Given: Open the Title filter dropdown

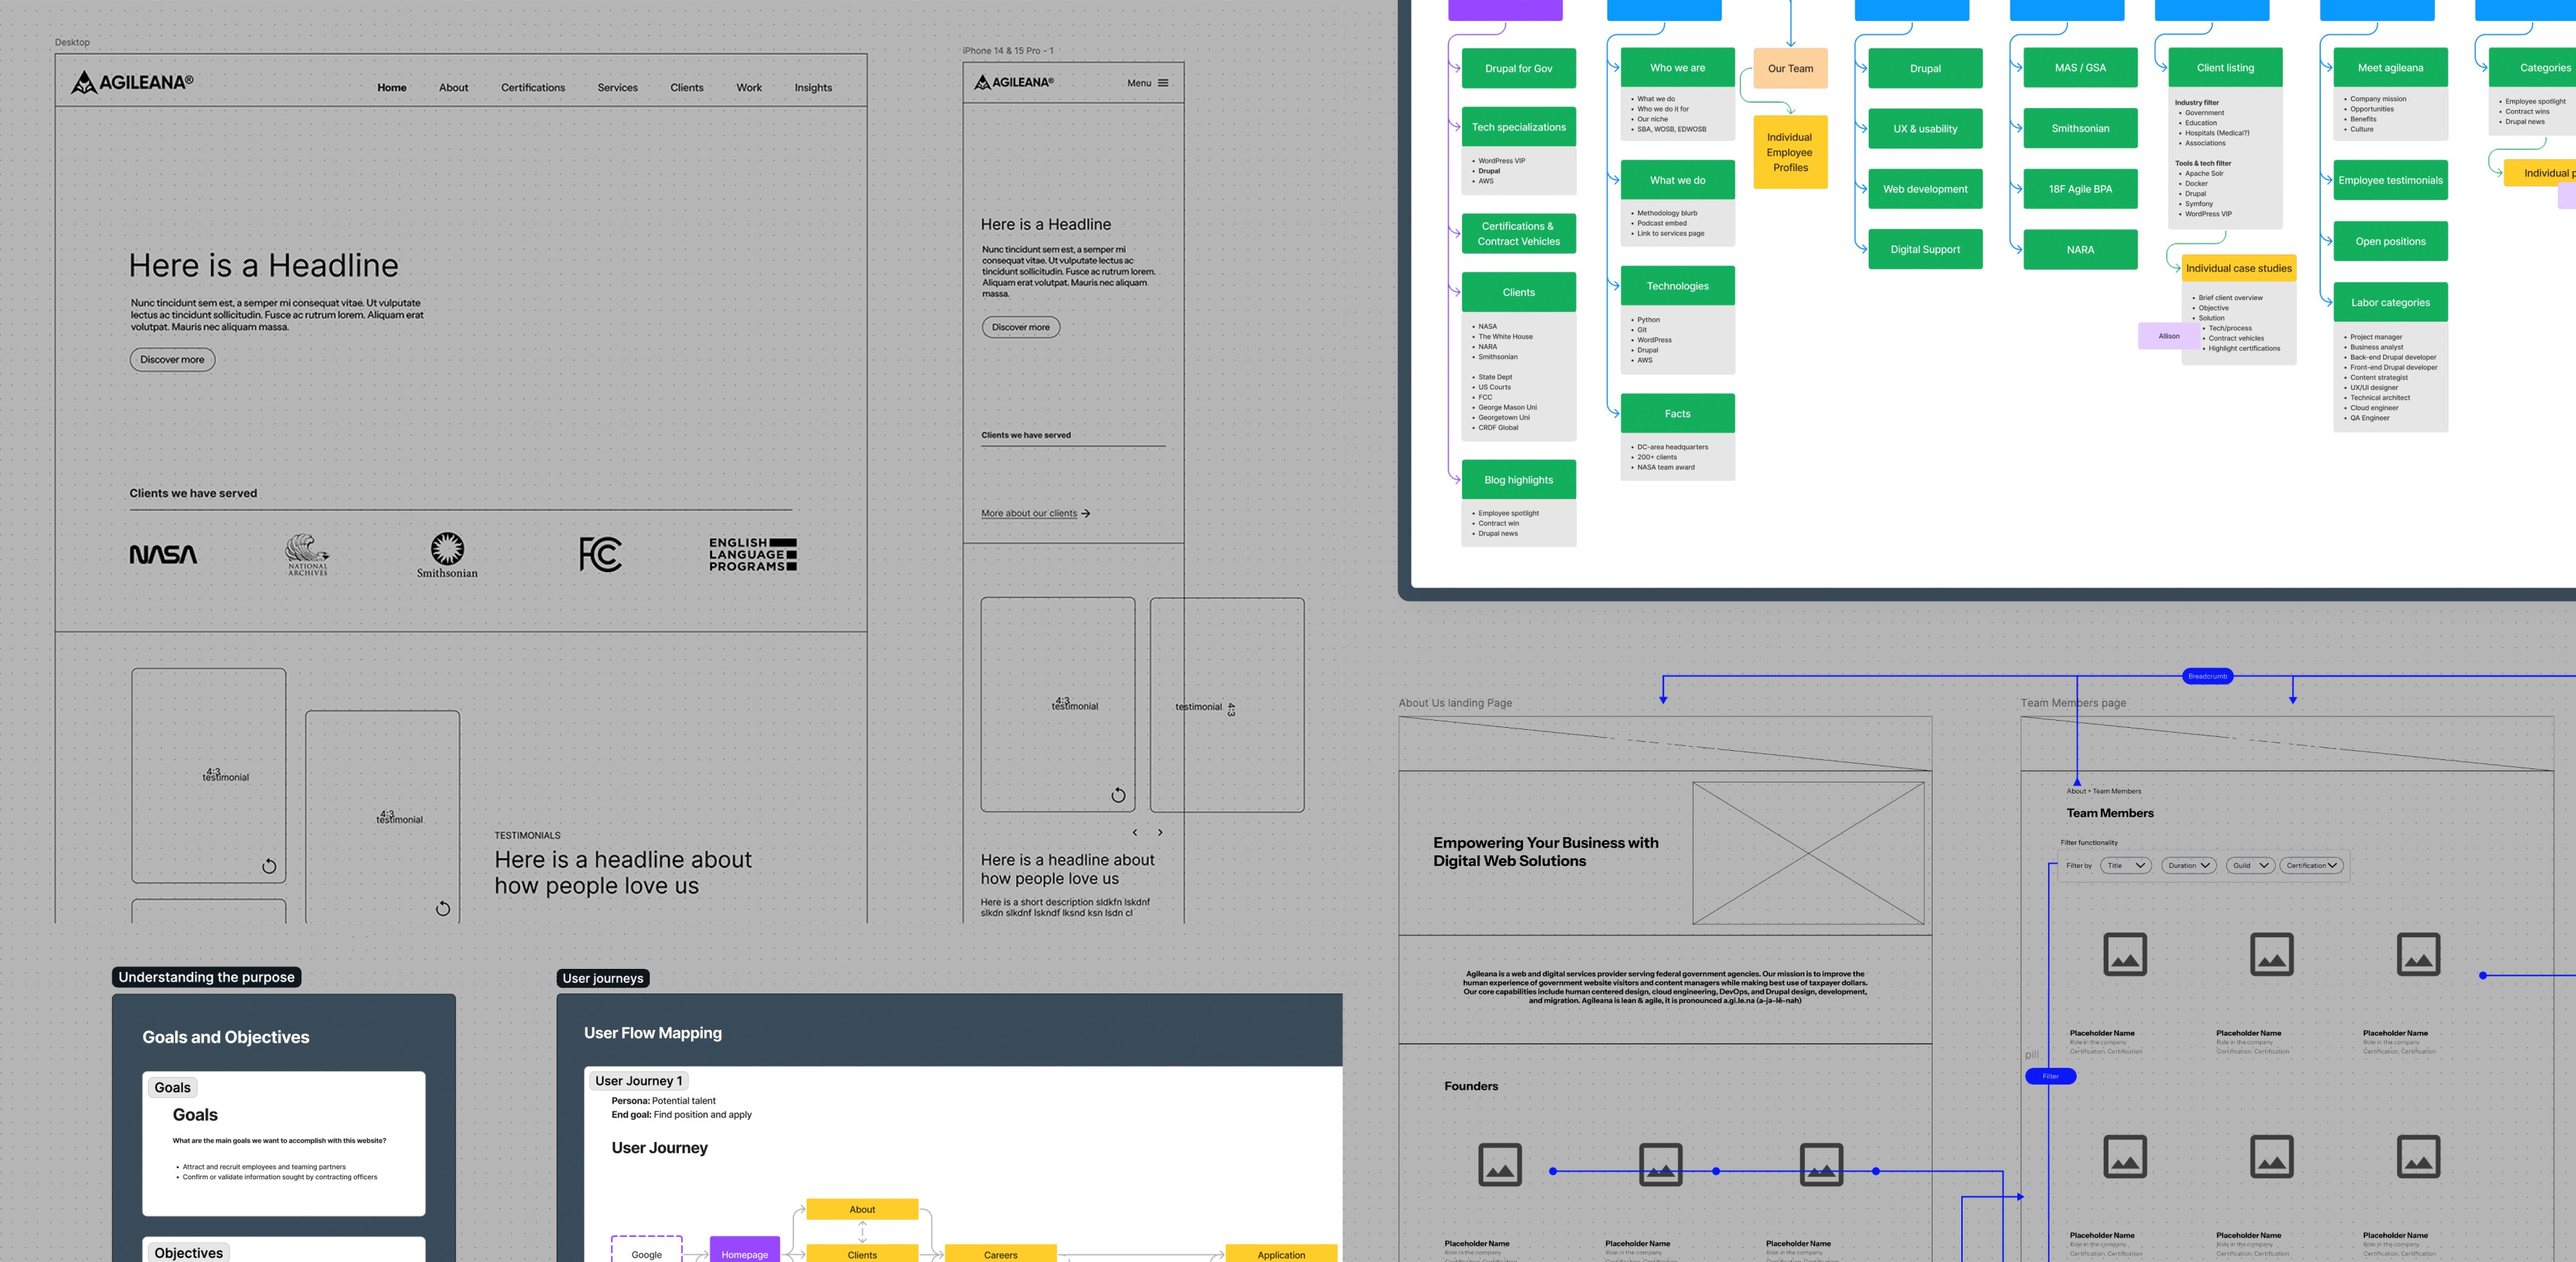Looking at the screenshot, I should tap(2125, 866).
